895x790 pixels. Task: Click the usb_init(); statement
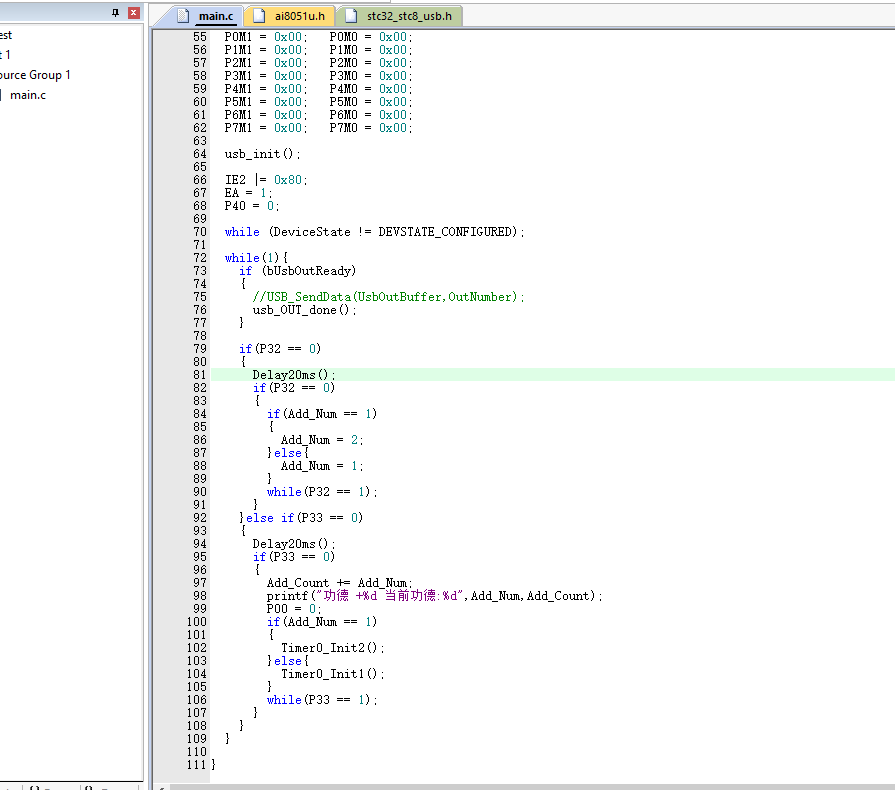tap(262, 154)
